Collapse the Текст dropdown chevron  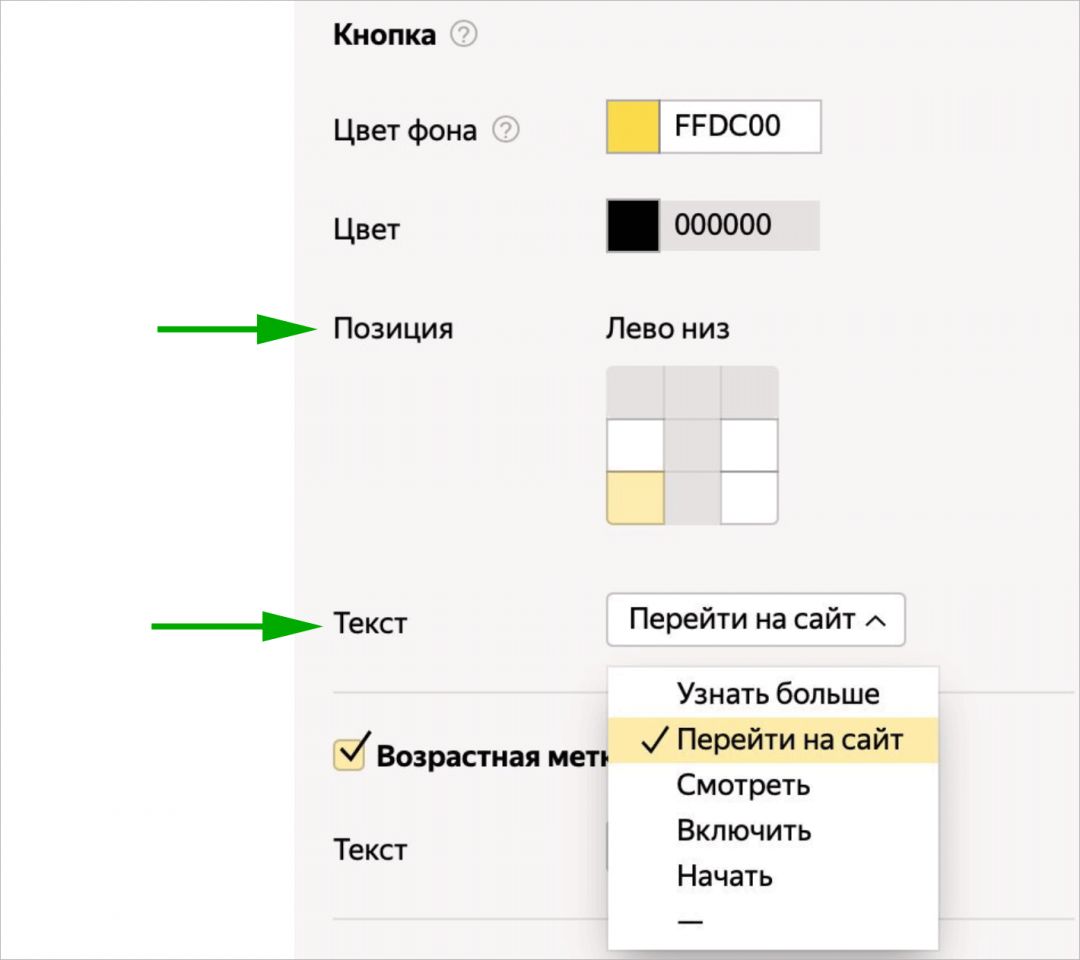coord(878,621)
